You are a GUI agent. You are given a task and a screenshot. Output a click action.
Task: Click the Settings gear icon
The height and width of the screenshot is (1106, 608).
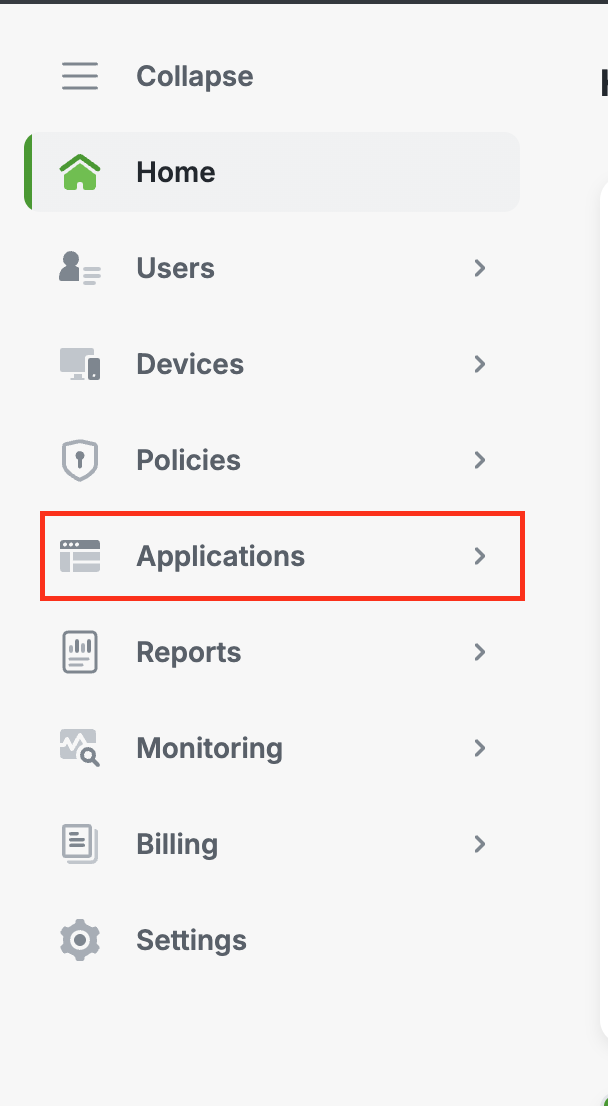pos(80,940)
